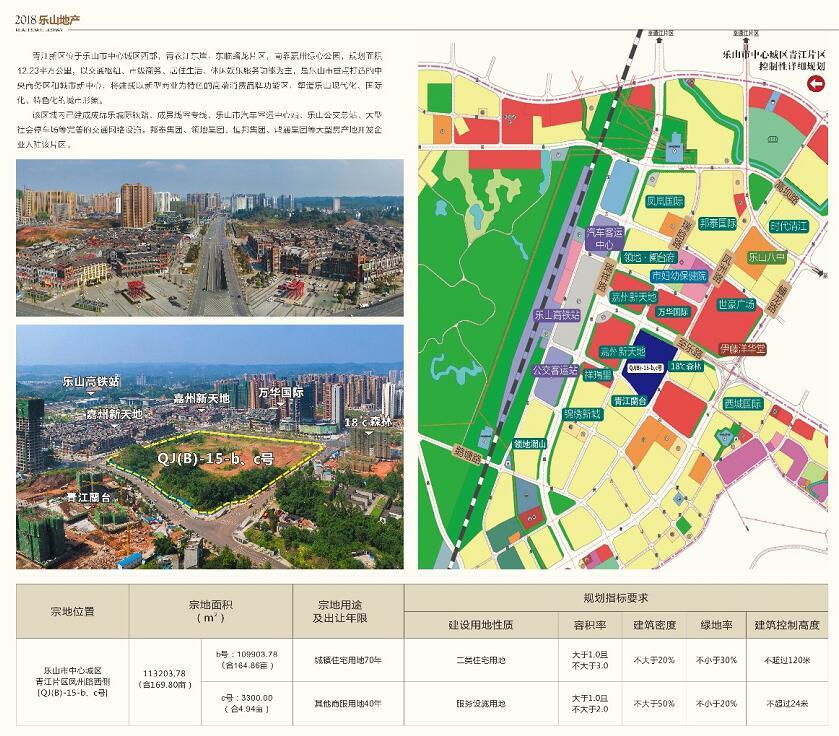Click the 规划指标要求 table header
839x736 pixels.
tap(616, 598)
